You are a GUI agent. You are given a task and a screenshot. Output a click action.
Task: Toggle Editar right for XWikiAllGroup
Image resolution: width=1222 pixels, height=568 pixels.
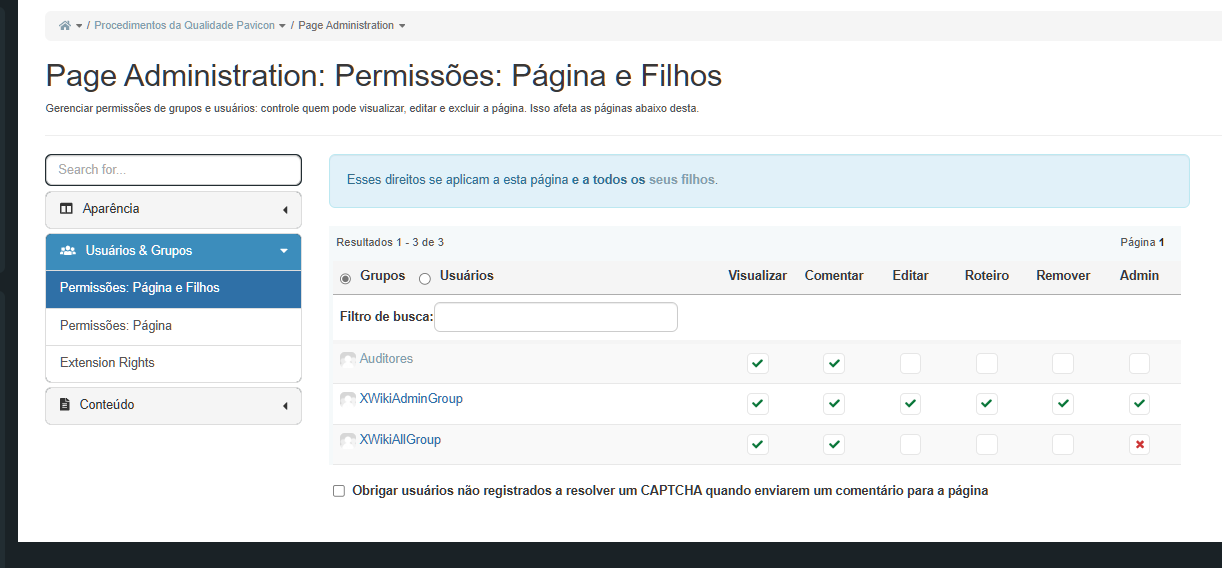click(910, 444)
